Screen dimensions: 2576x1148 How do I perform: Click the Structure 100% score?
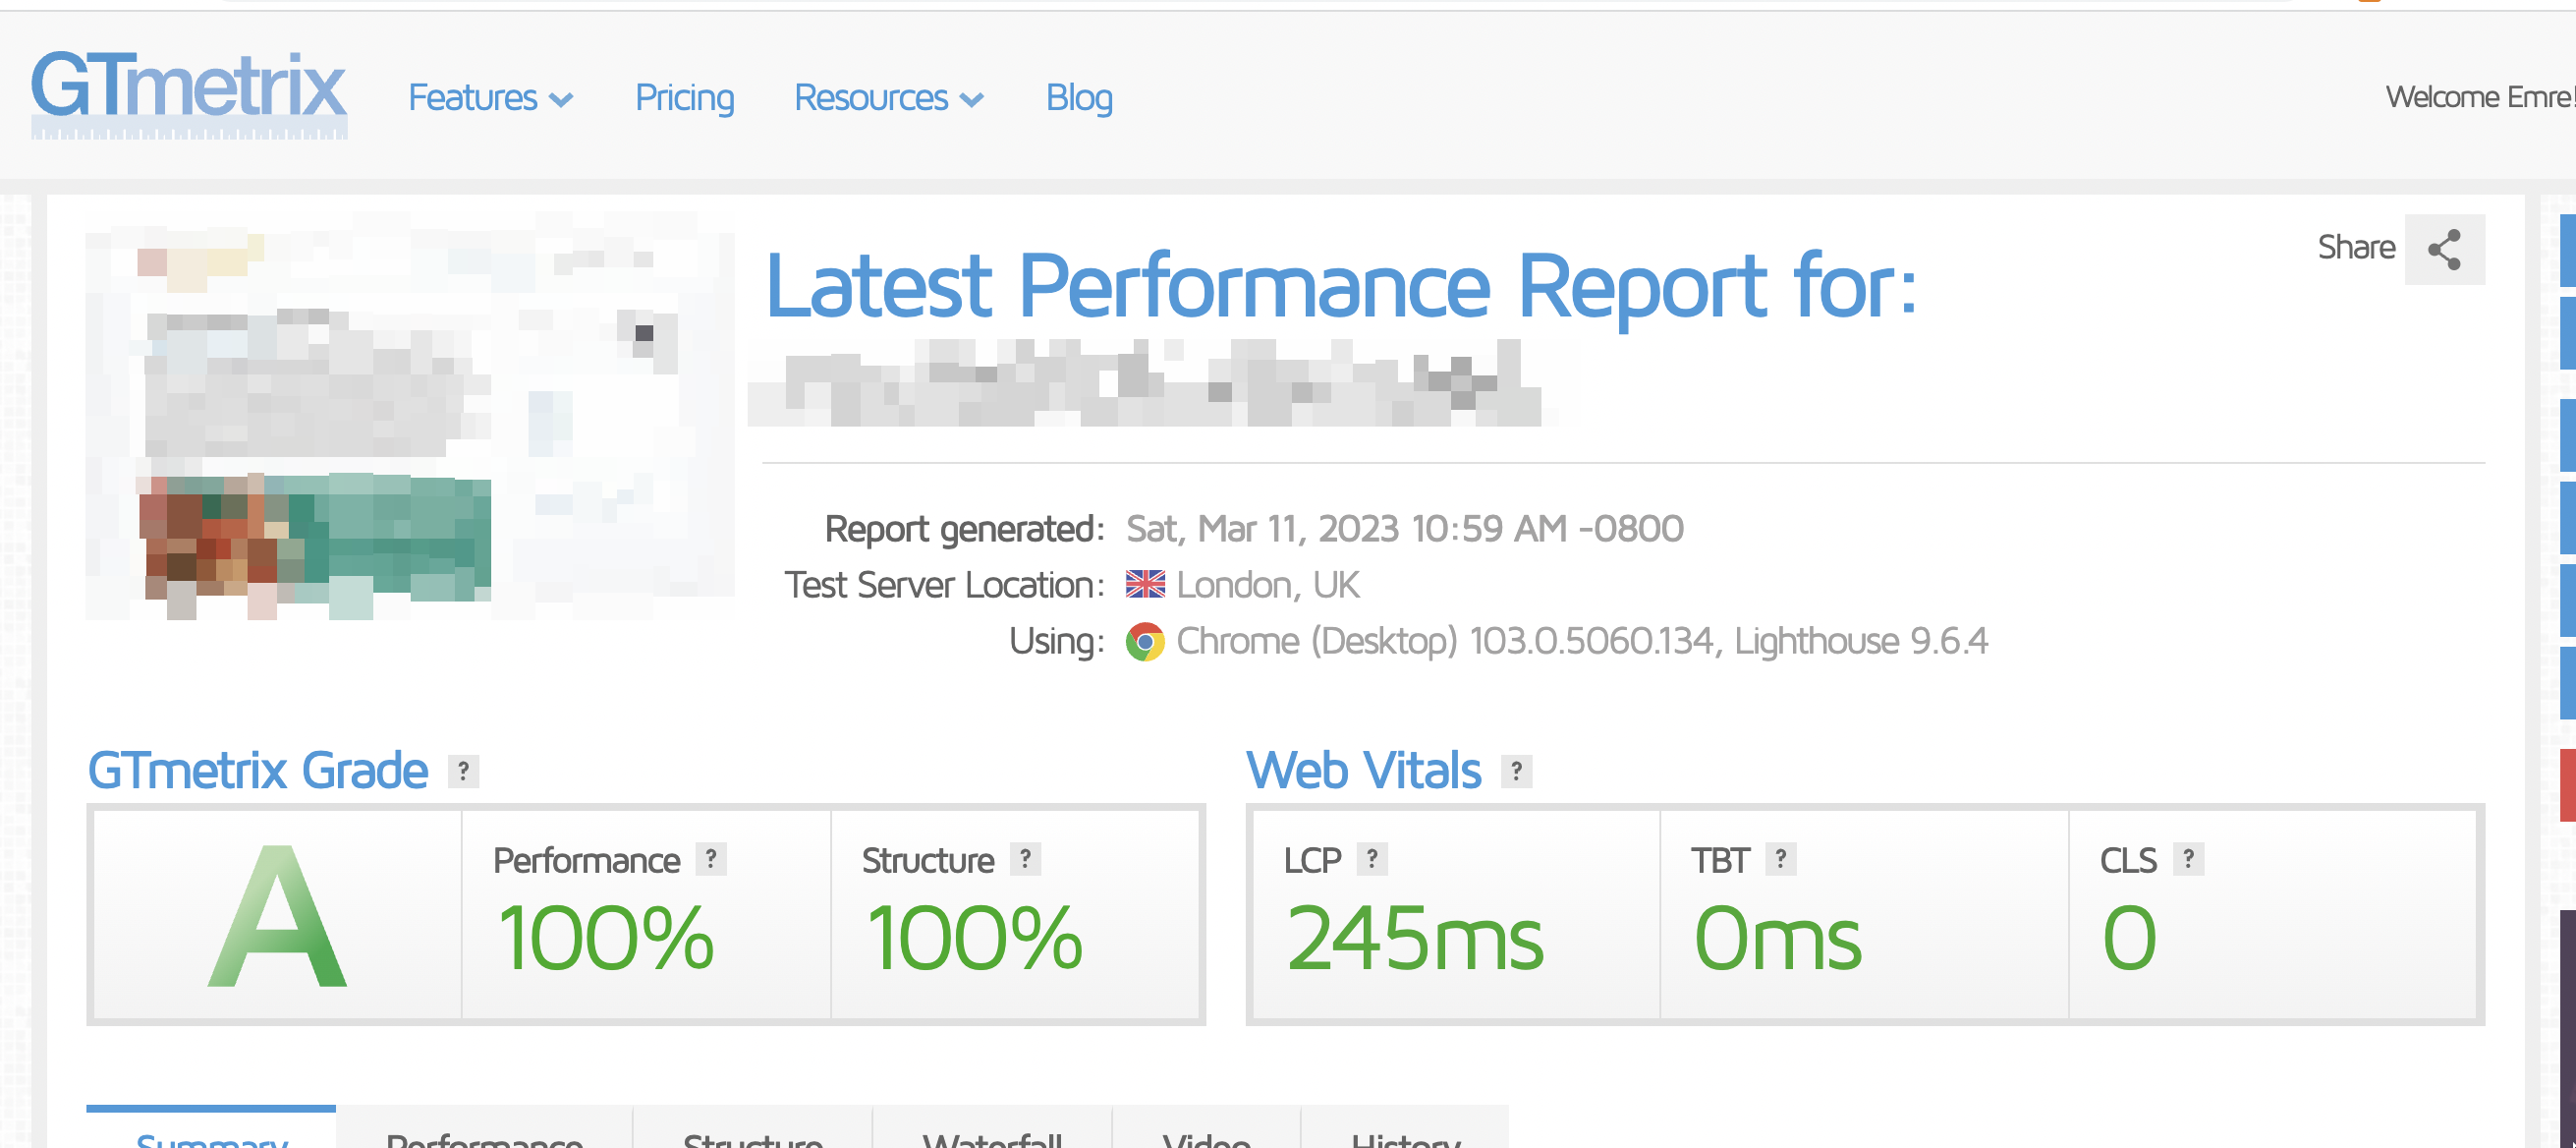975,938
